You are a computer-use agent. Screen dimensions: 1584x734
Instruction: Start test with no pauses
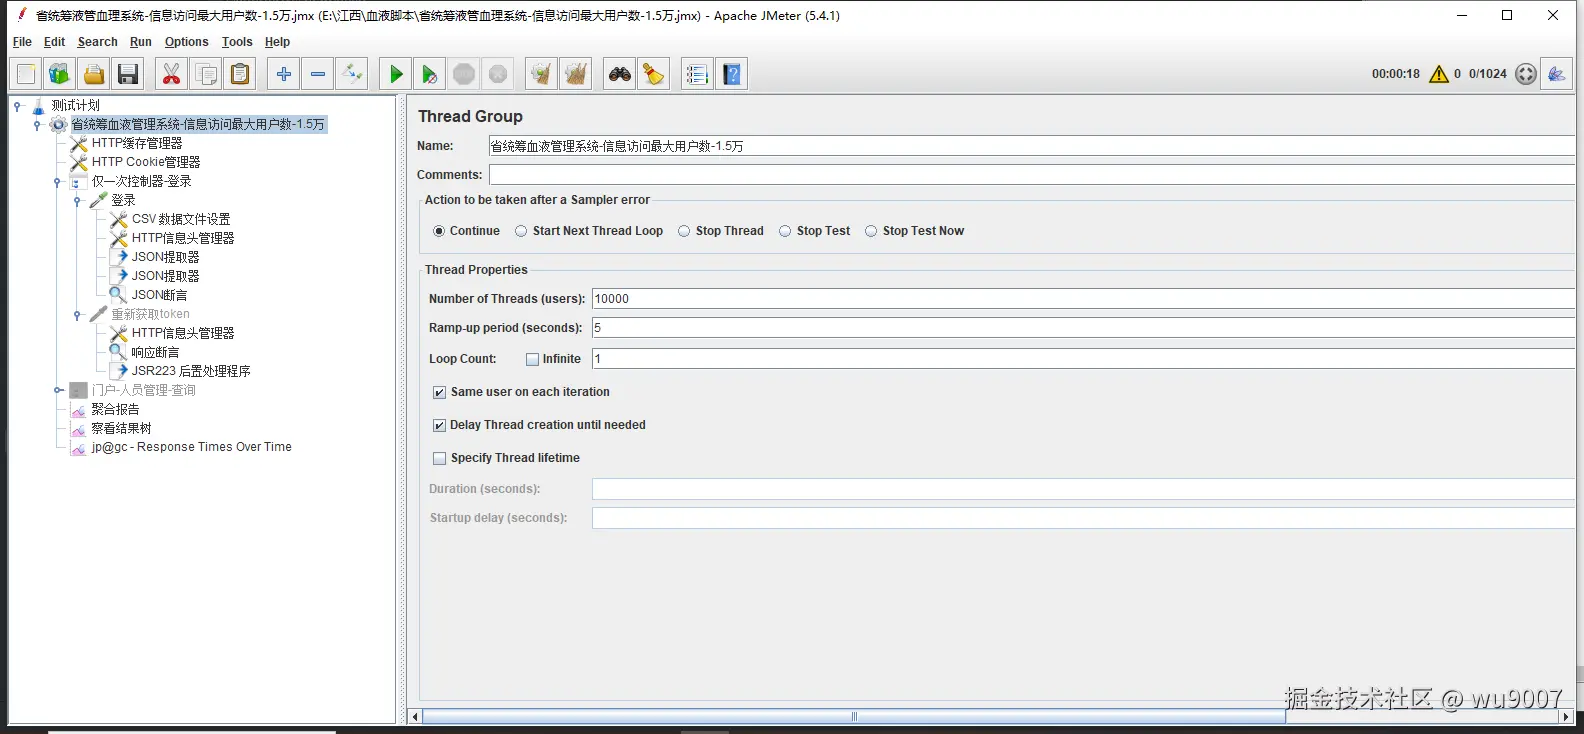click(x=430, y=74)
